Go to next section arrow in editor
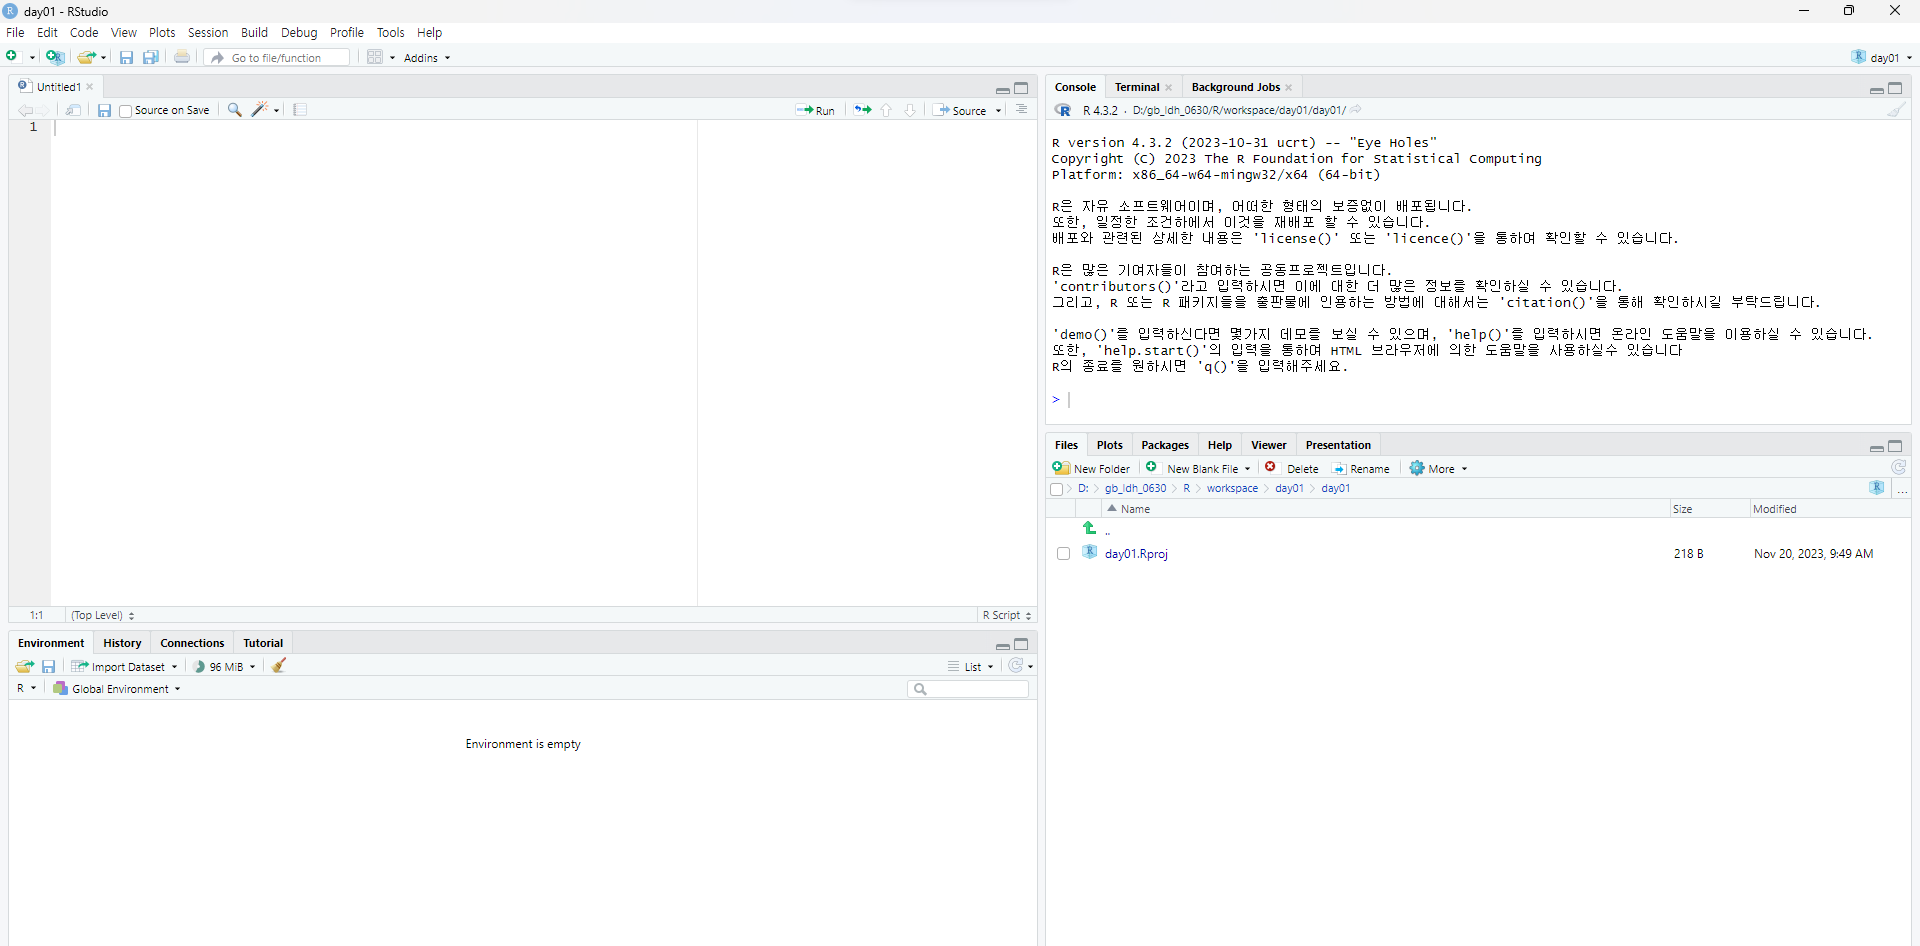The image size is (1920, 946). [910, 110]
